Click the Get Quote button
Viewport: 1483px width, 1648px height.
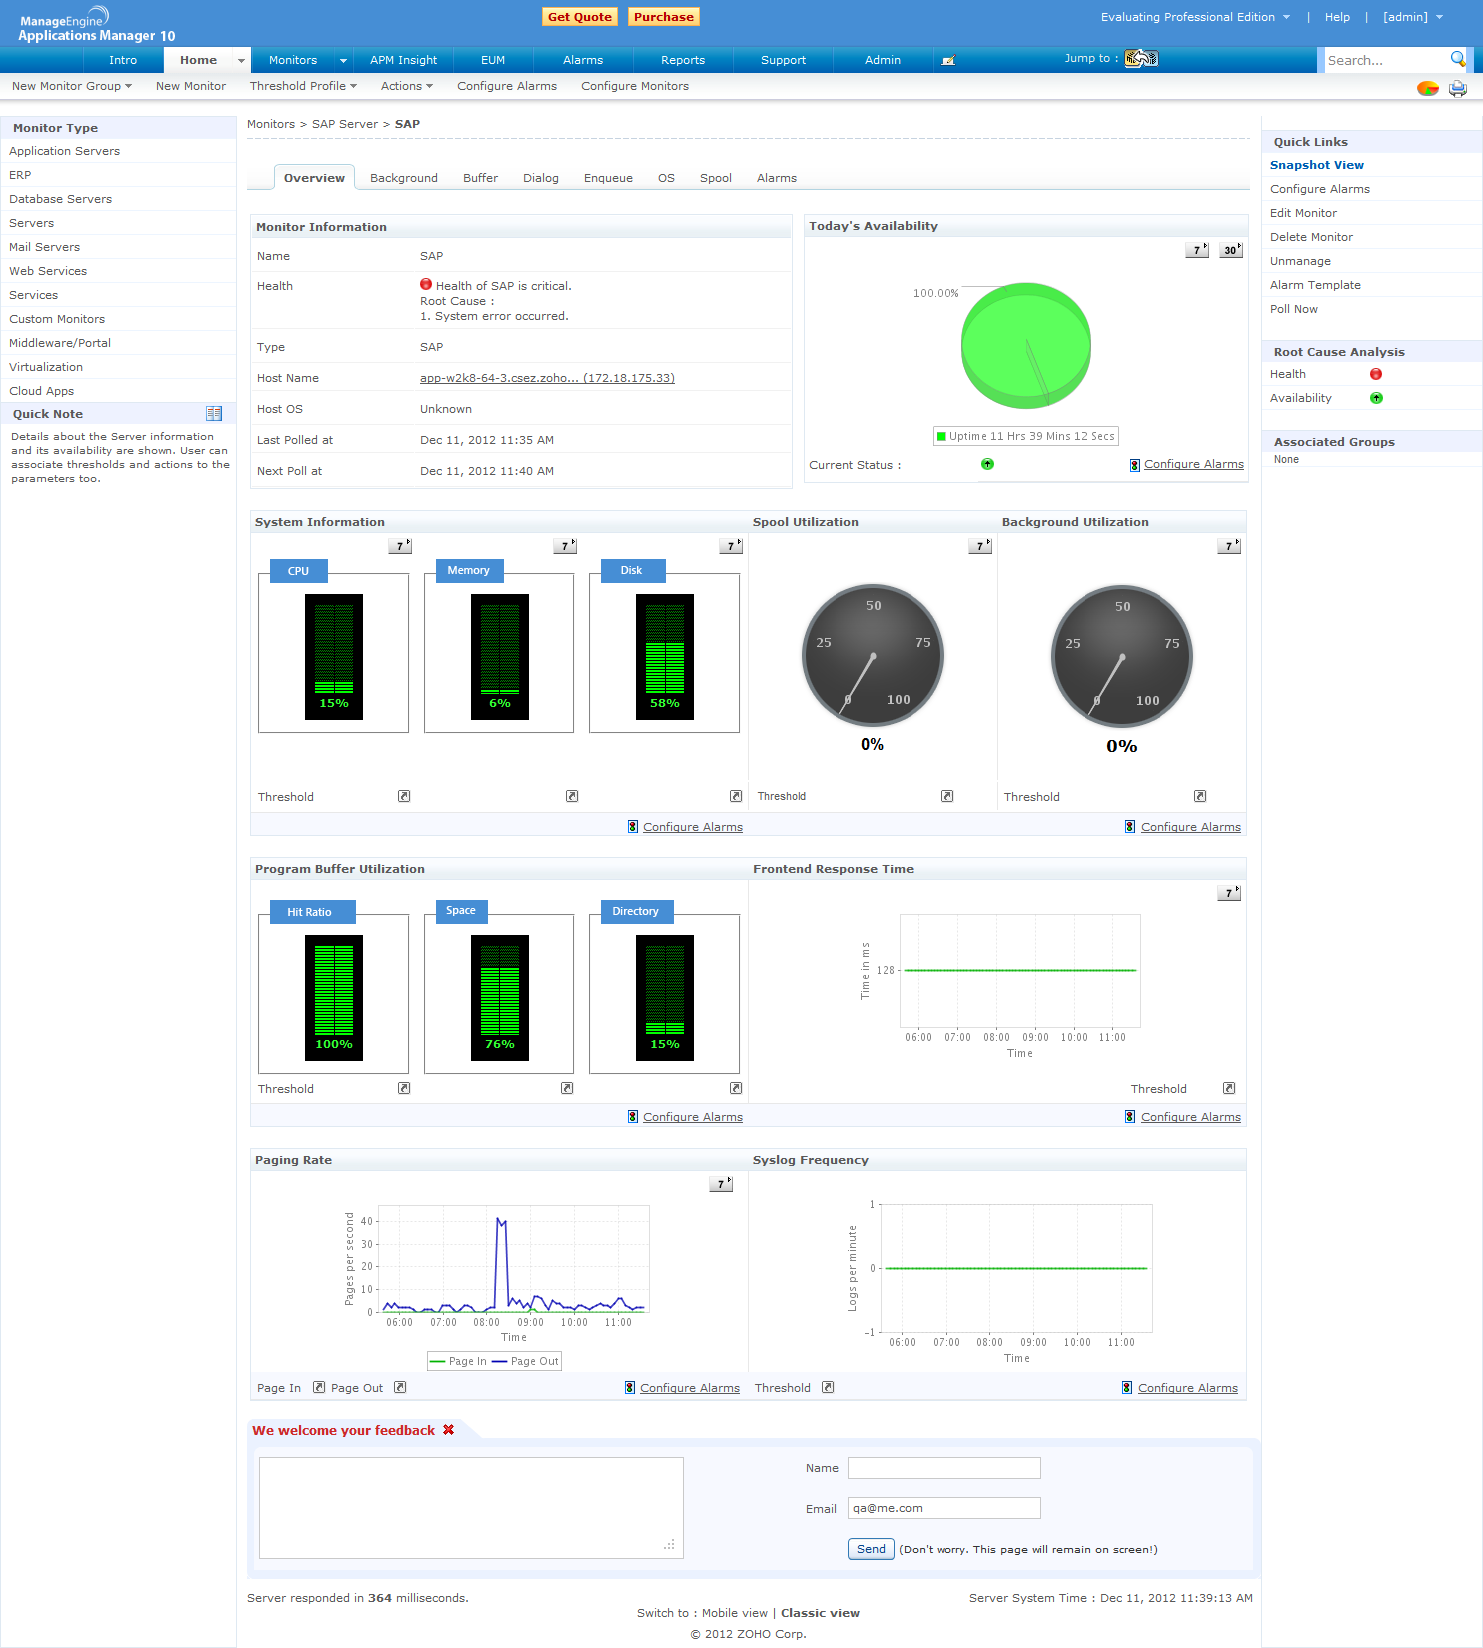point(580,17)
